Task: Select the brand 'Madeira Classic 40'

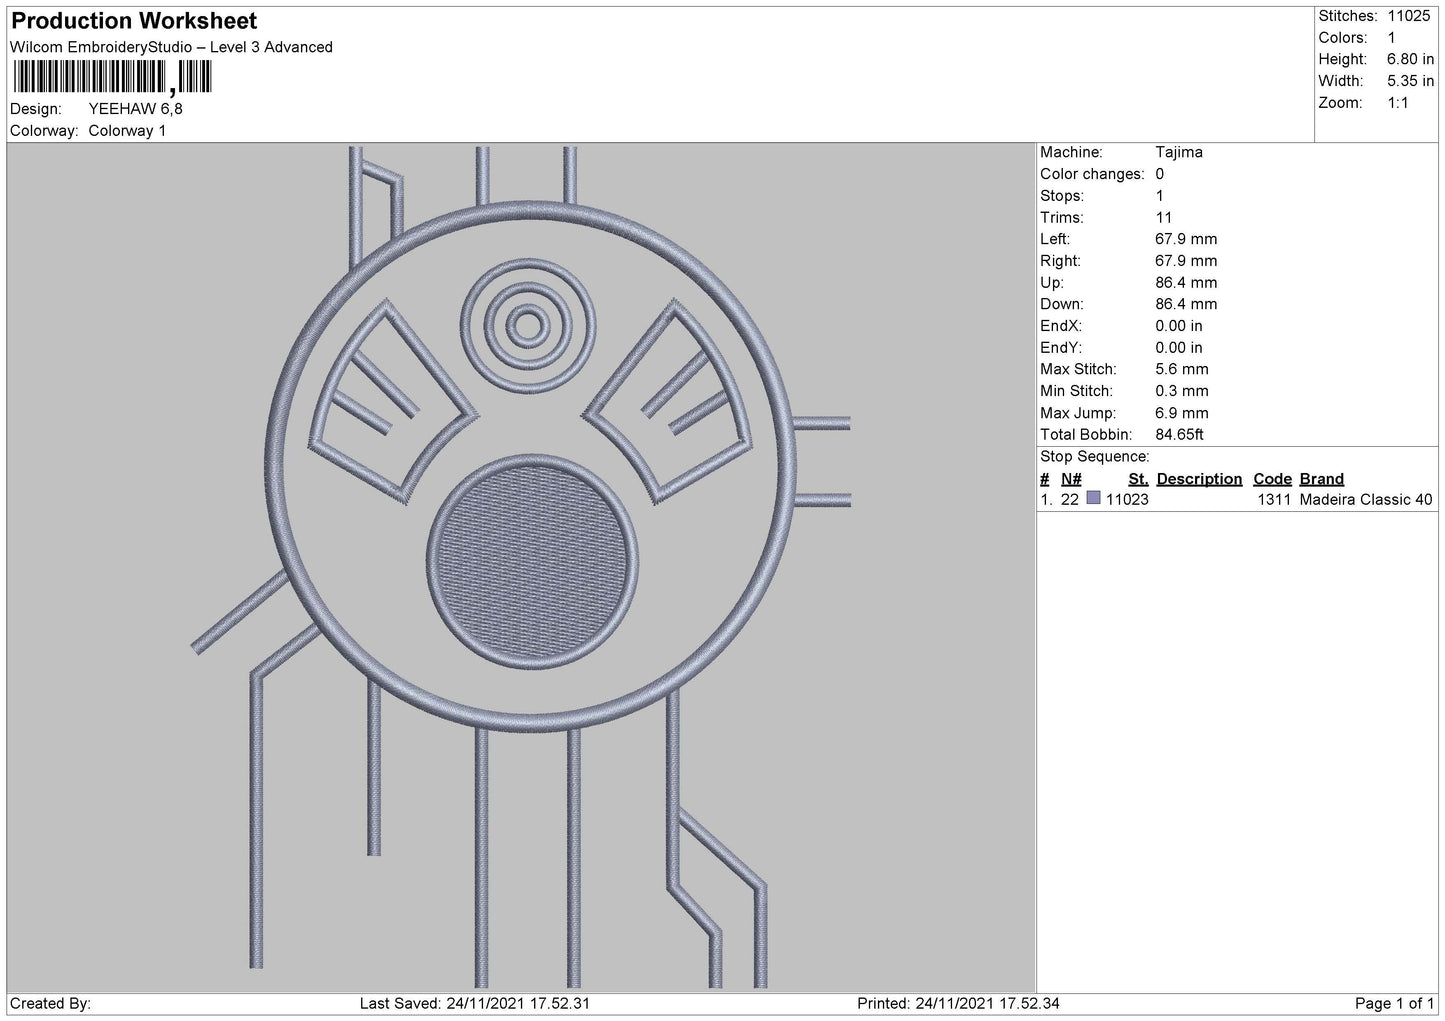Action: click(x=1366, y=500)
